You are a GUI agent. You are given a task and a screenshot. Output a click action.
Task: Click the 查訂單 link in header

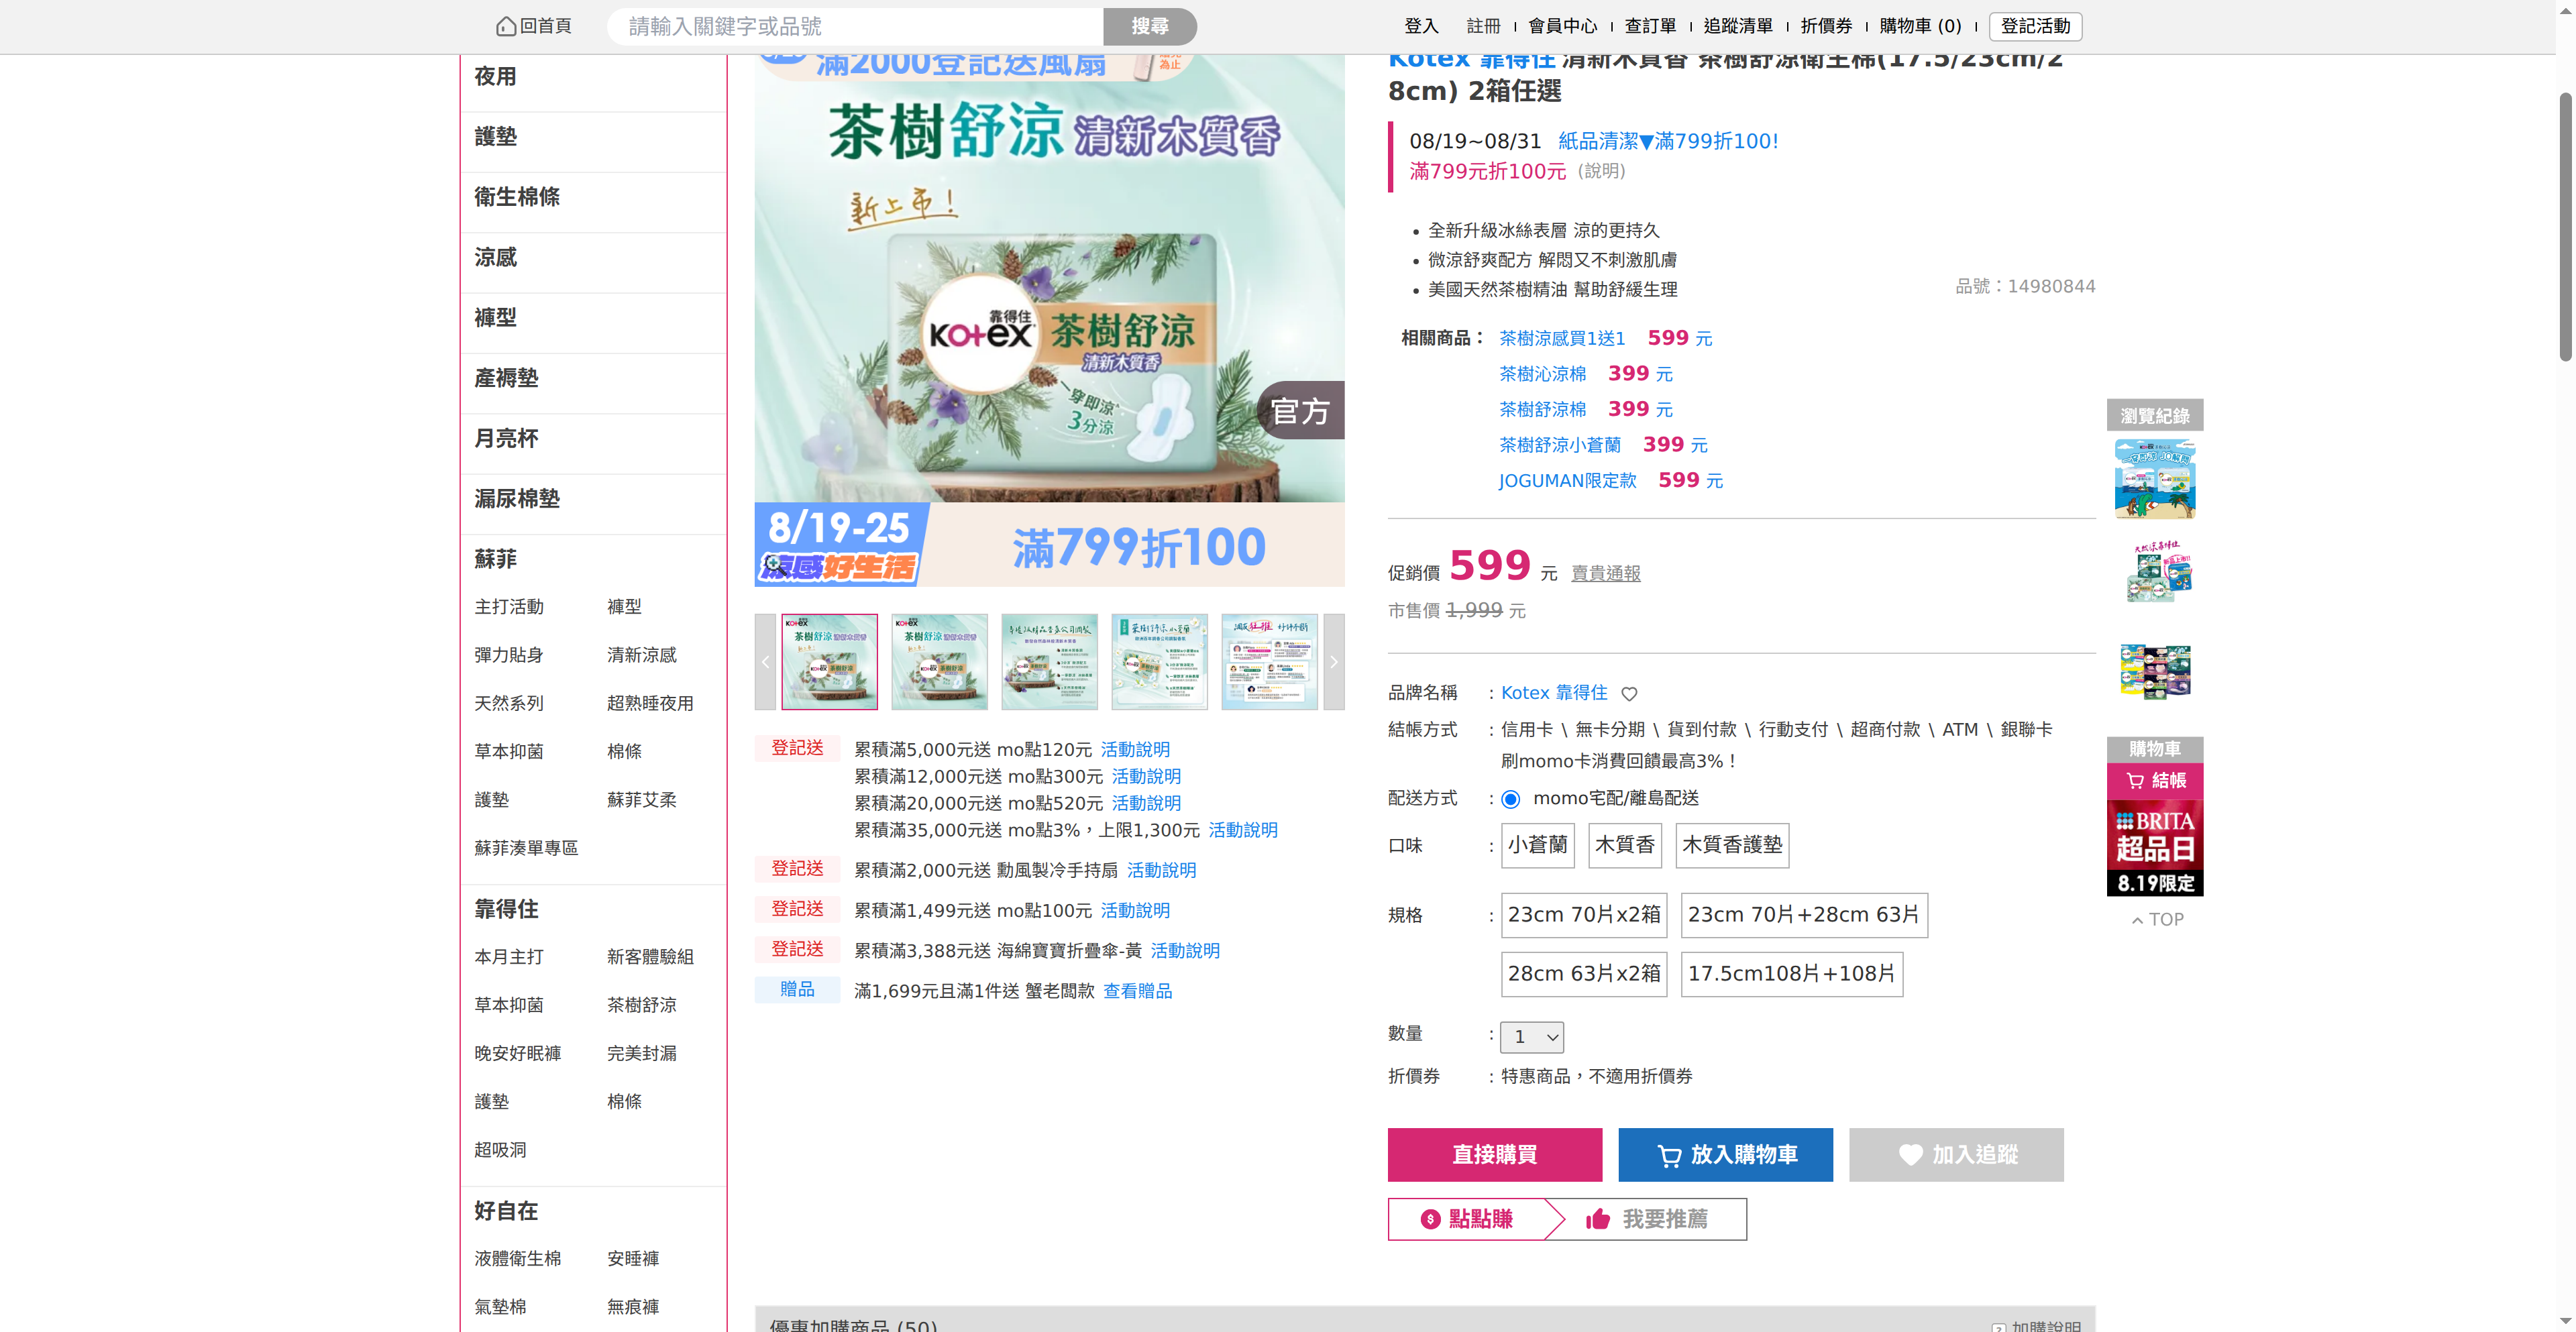tap(1650, 26)
